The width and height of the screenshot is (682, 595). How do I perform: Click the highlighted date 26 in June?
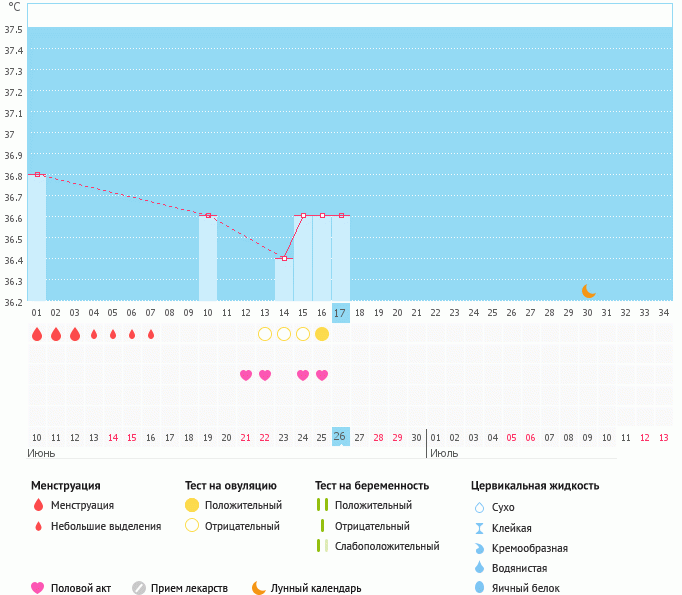pyautogui.click(x=340, y=437)
